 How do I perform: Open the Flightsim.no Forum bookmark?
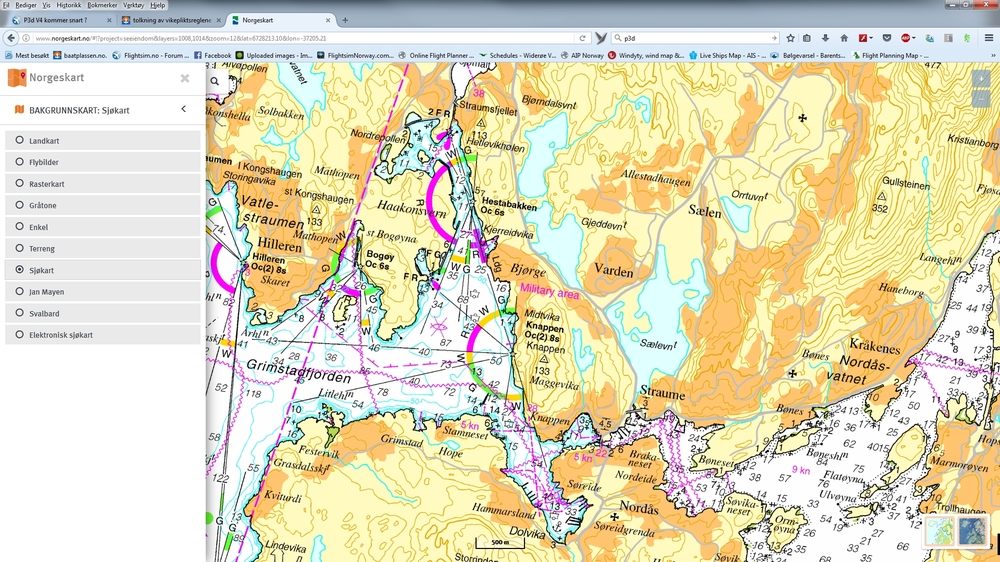[x=151, y=55]
